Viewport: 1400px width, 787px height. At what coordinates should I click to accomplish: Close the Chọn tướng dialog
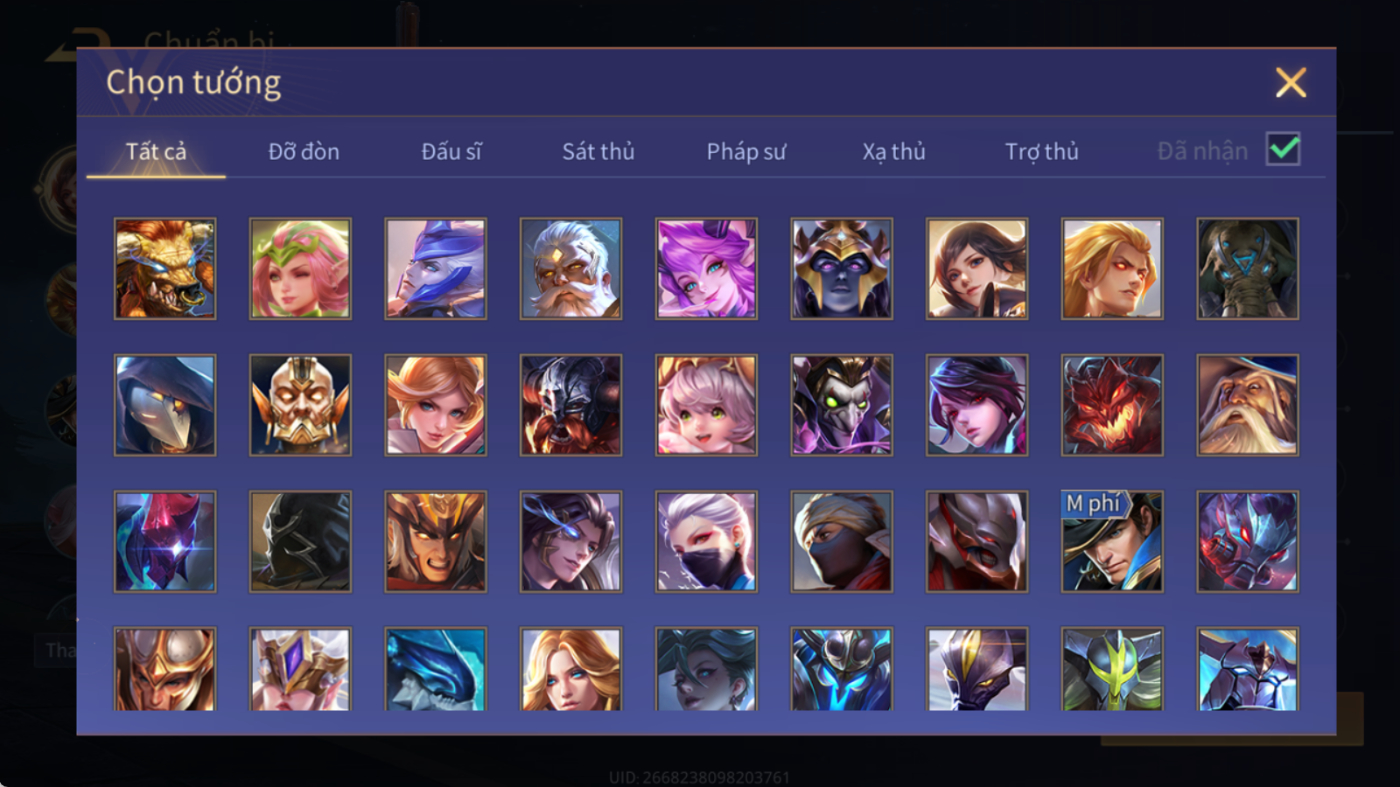(x=1291, y=82)
